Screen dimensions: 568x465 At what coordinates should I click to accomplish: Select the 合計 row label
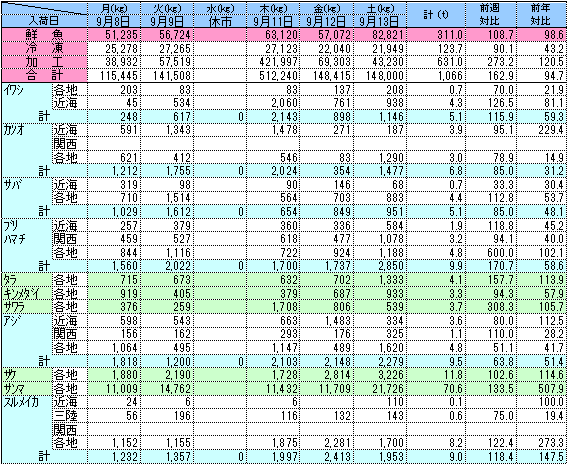[44, 75]
